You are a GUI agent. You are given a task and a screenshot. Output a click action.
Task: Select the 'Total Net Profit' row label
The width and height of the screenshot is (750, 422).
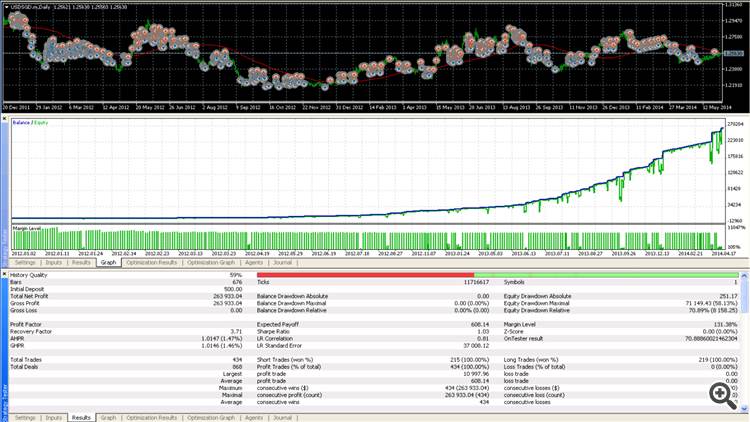coord(29,296)
